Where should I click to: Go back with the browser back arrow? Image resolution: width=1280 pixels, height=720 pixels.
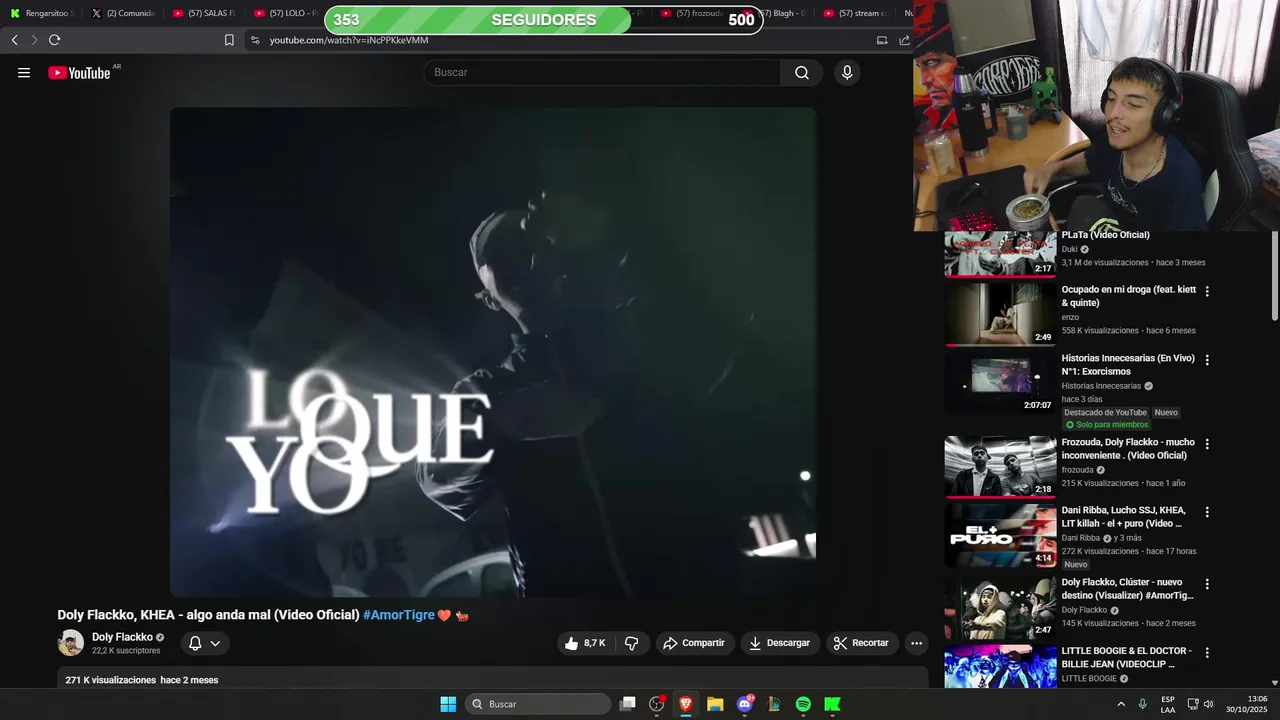(x=14, y=40)
